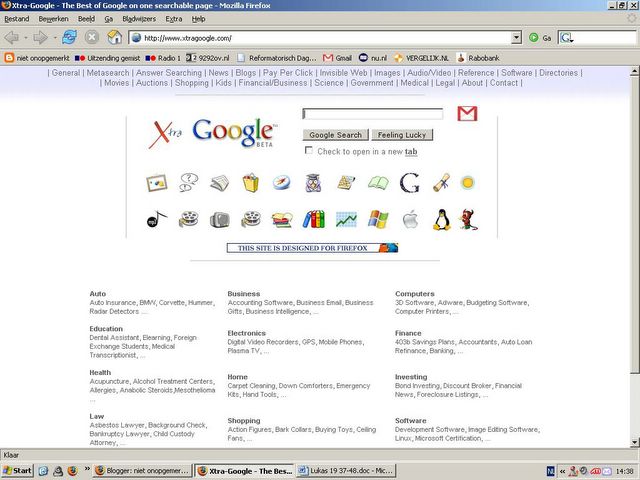
Task: Click the Feeling Lucky button
Action: coord(402,135)
